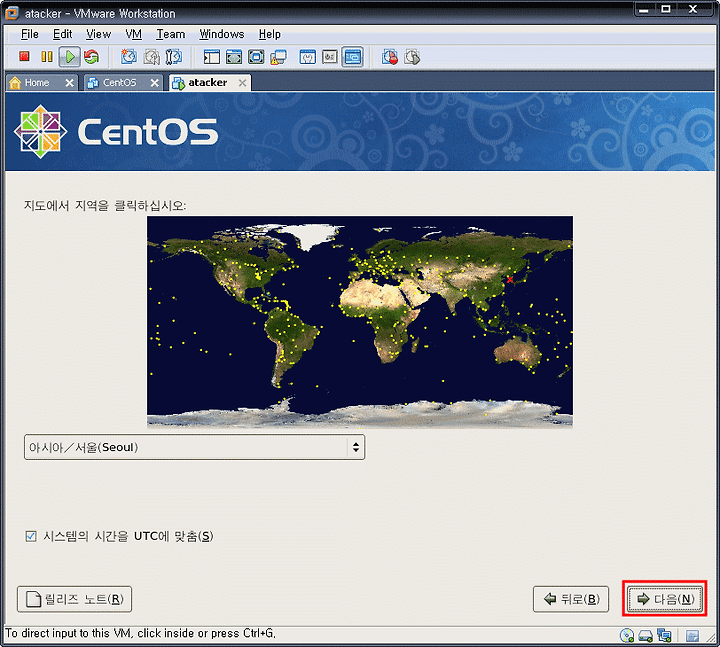Click the Revert to Snapshot toolbar icon
Image resolution: width=720 pixels, height=647 pixels.
tap(152, 57)
